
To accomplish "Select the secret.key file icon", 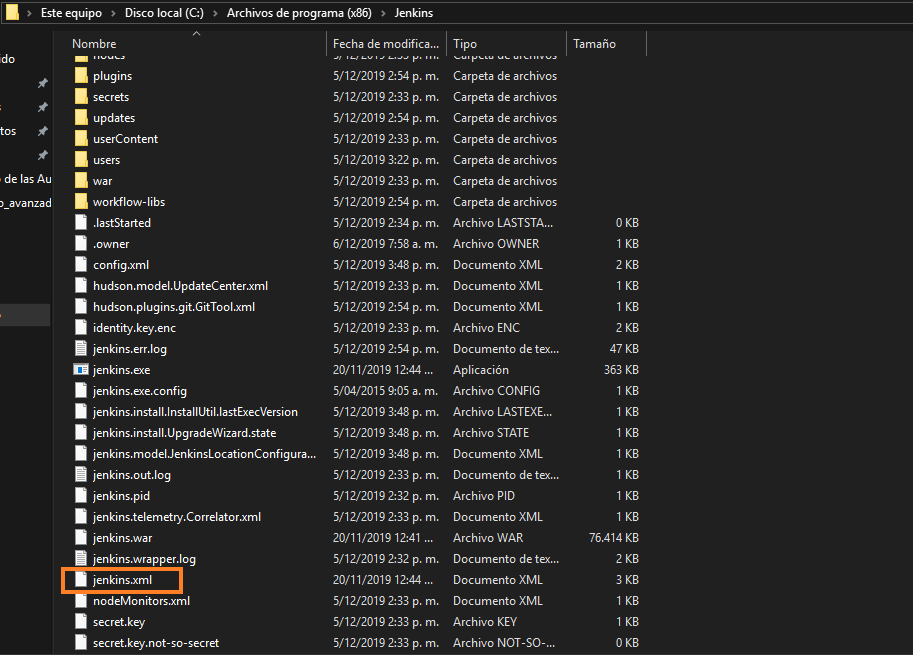I will 81,622.
